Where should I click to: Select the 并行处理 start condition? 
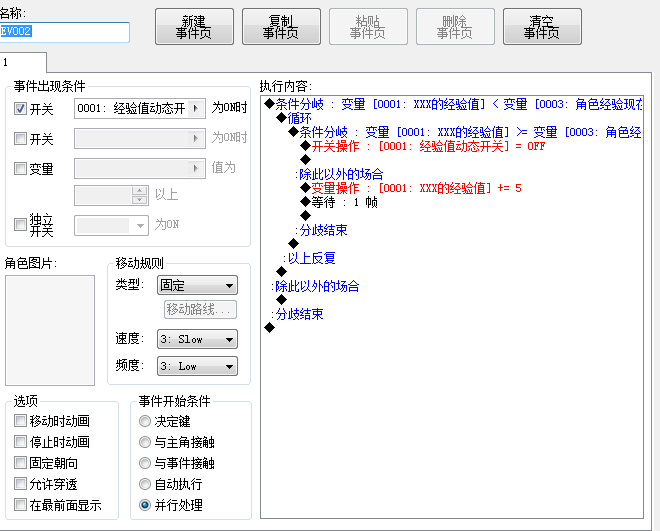click(145, 504)
